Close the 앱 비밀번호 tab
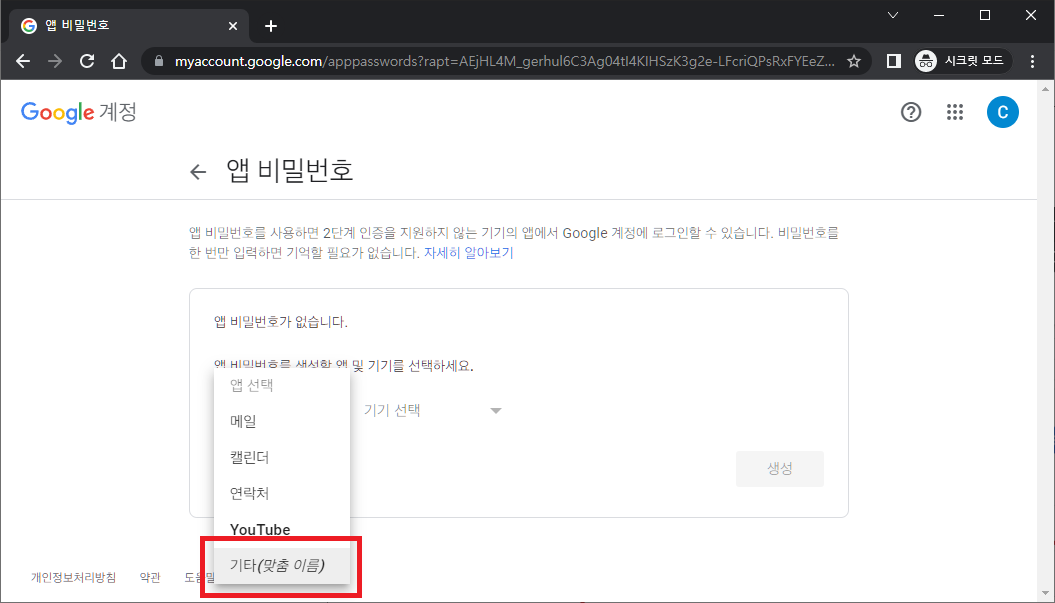The height and width of the screenshot is (603, 1055). 233,26
